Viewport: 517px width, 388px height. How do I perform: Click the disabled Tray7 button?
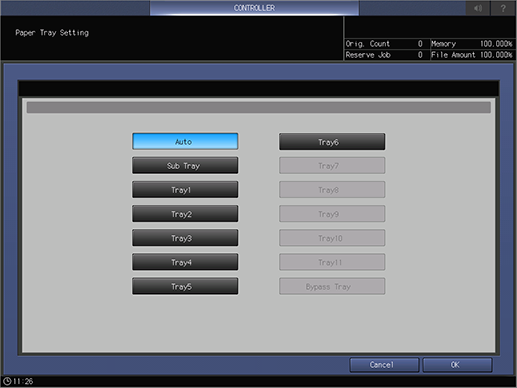point(332,165)
